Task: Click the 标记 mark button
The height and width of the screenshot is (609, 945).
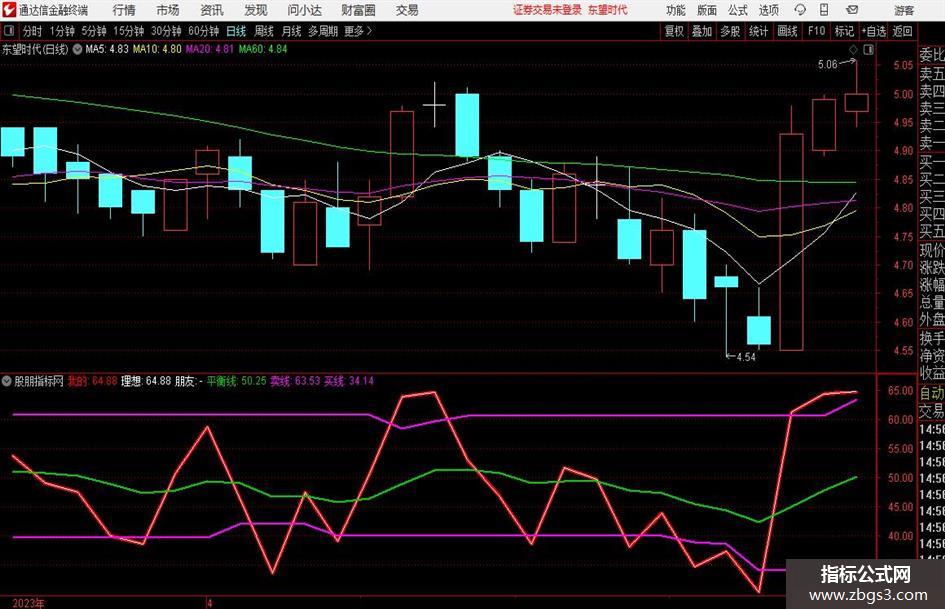Action: click(x=844, y=31)
